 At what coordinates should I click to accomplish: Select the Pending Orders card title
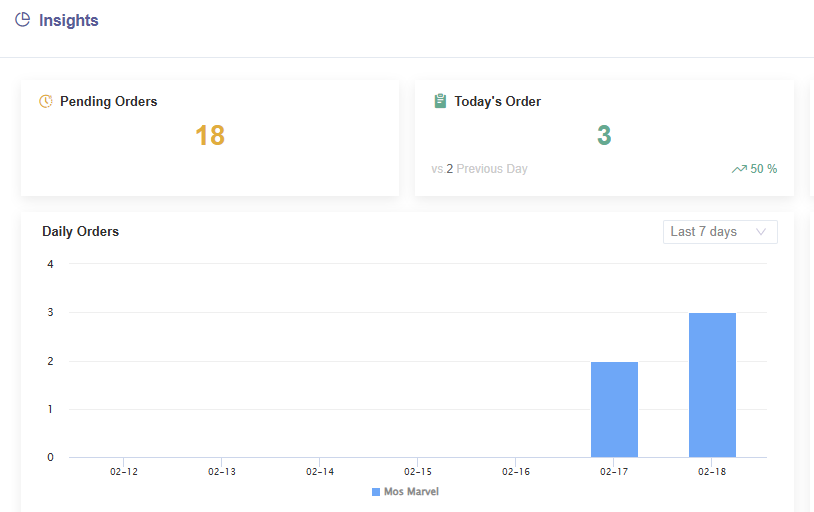coord(108,101)
